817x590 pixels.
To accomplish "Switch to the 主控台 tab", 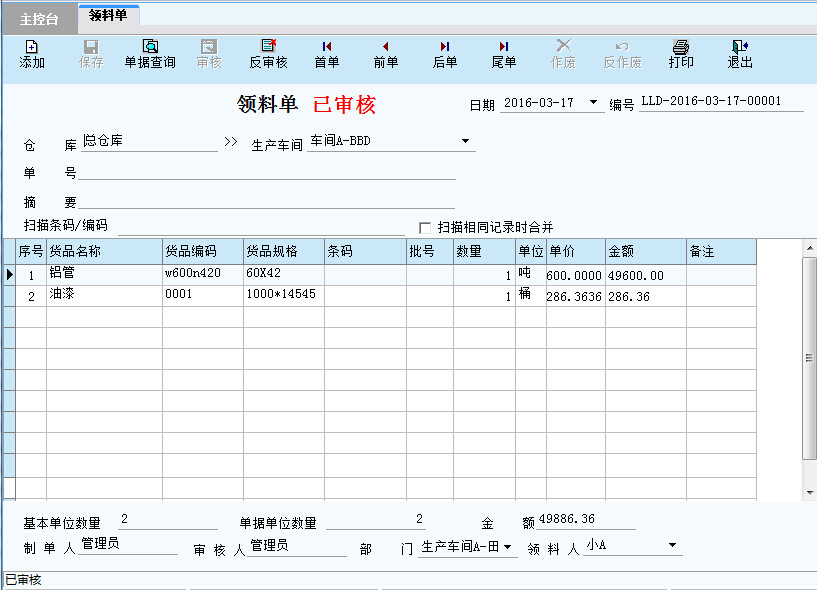I will pyautogui.click(x=39, y=19).
